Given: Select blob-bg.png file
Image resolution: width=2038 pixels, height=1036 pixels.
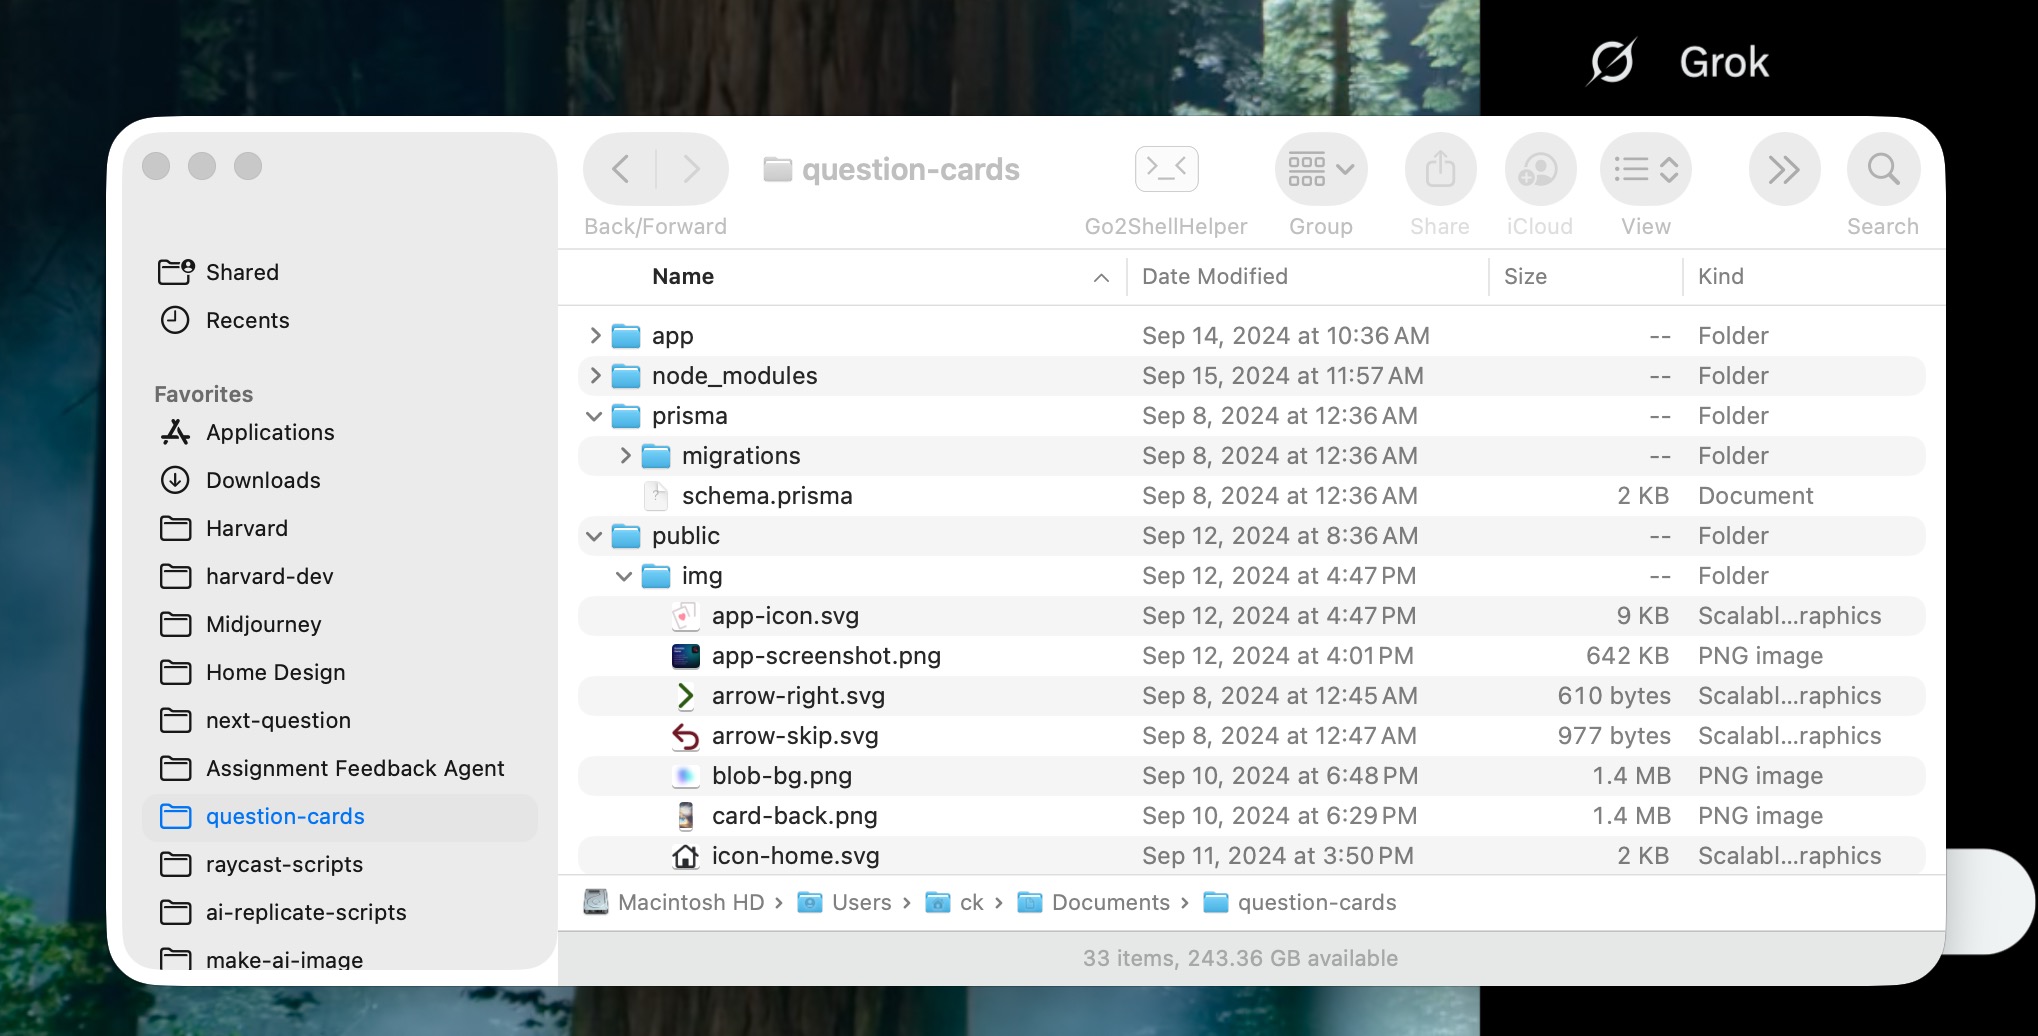Looking at the screenshot, I should 1252,775.
